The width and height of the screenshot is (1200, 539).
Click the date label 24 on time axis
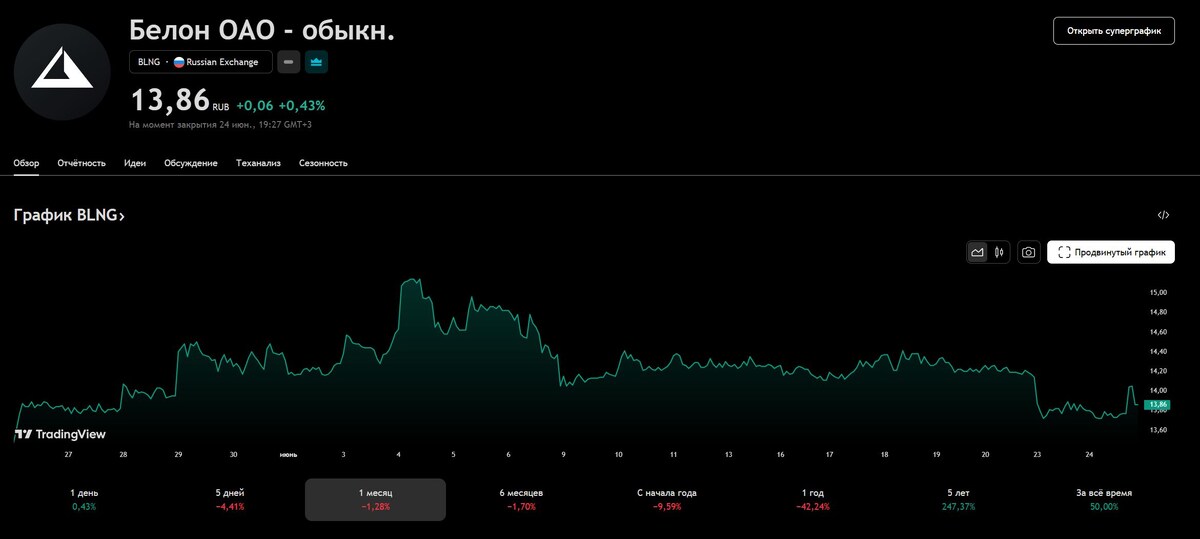[1089, 455]
